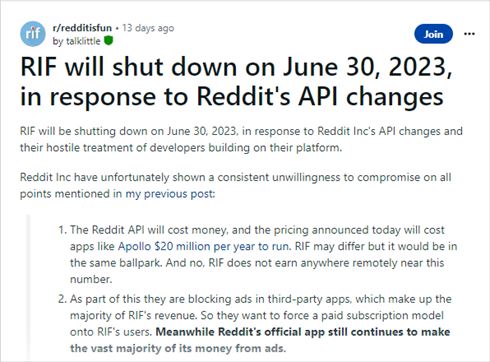This screenshot has width=490, height=362.
Task: Open talklittle's user profile
Action: coord(83,41)
